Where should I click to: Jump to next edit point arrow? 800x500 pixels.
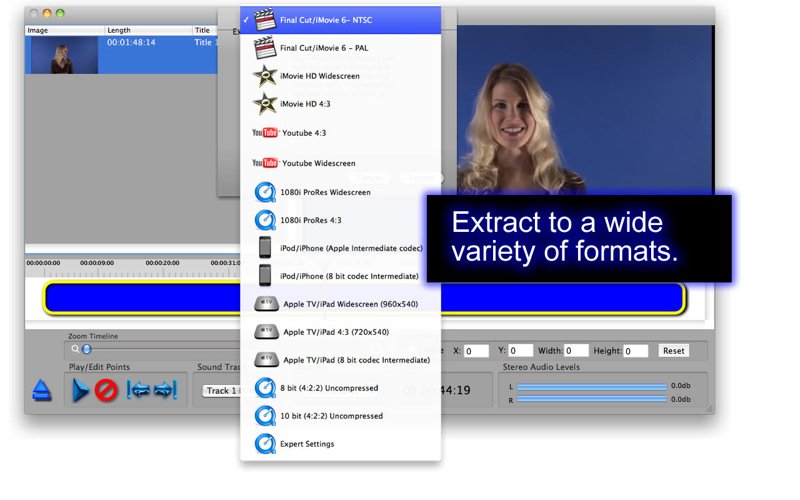[165, 390]
